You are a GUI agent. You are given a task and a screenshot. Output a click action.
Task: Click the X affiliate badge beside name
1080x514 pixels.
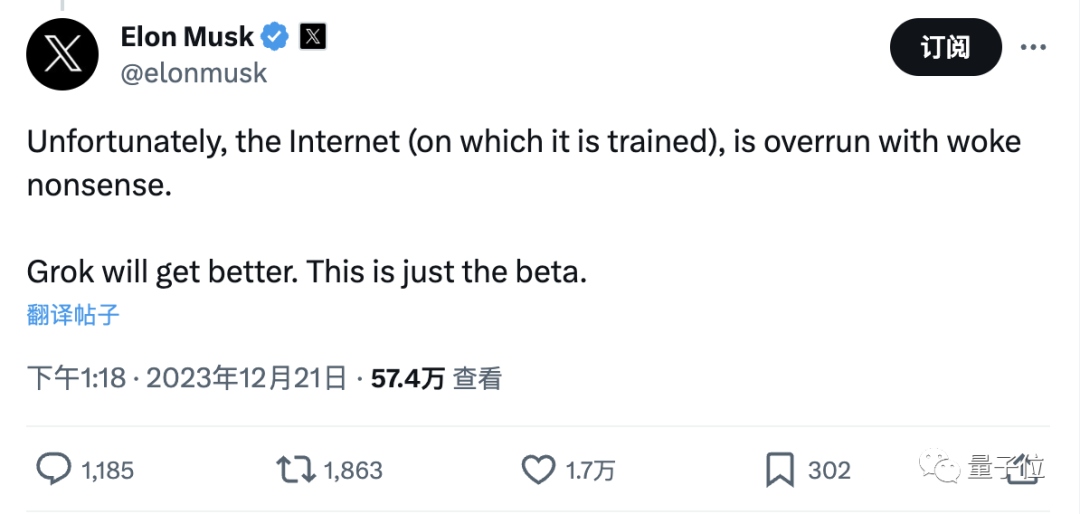pos(313,38)
